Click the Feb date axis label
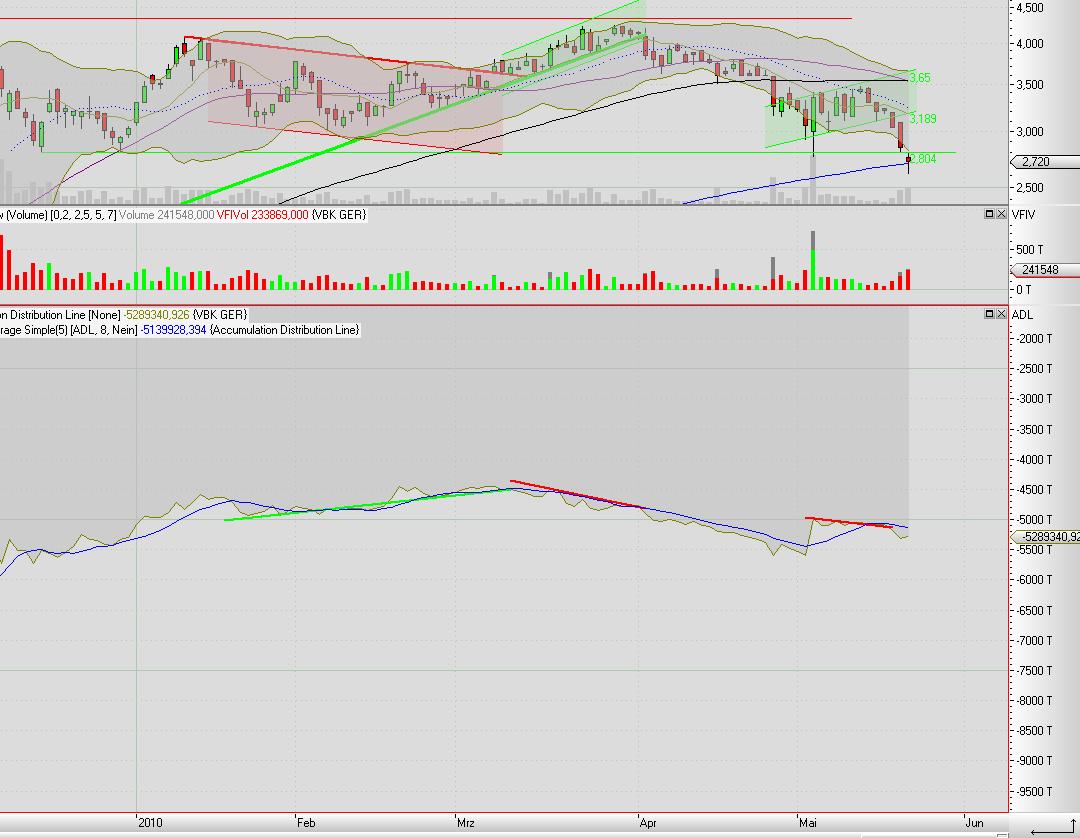Image resolution: width=1080 pixels, height=838 pixels. [306, 822]
